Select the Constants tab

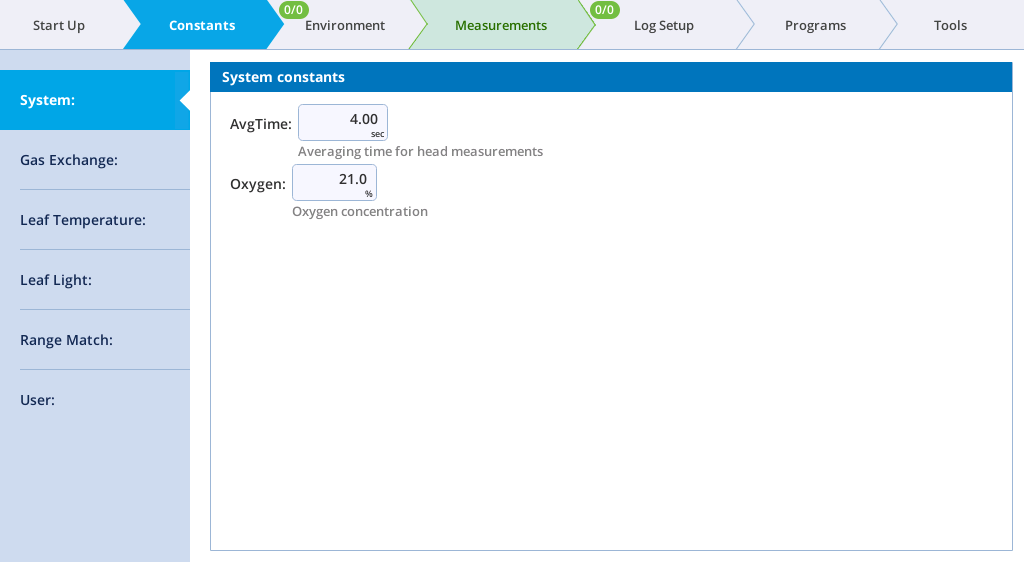coord(202,25)
